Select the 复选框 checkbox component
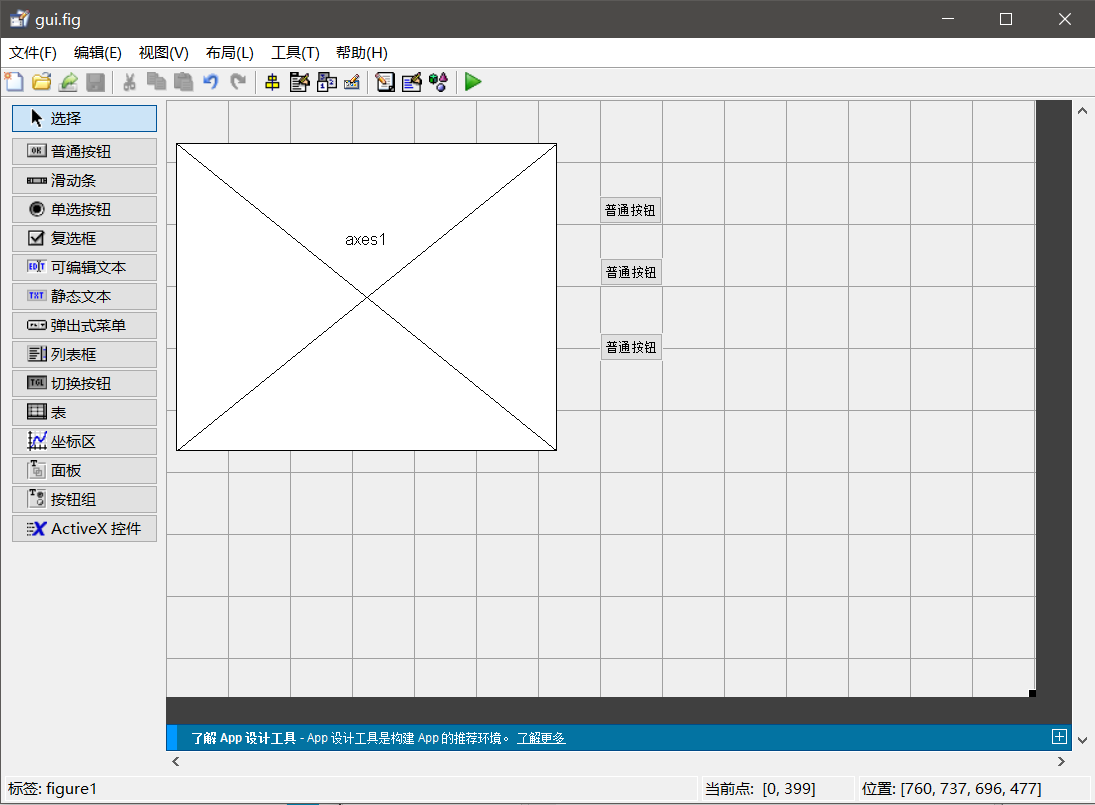 point(84,238)
